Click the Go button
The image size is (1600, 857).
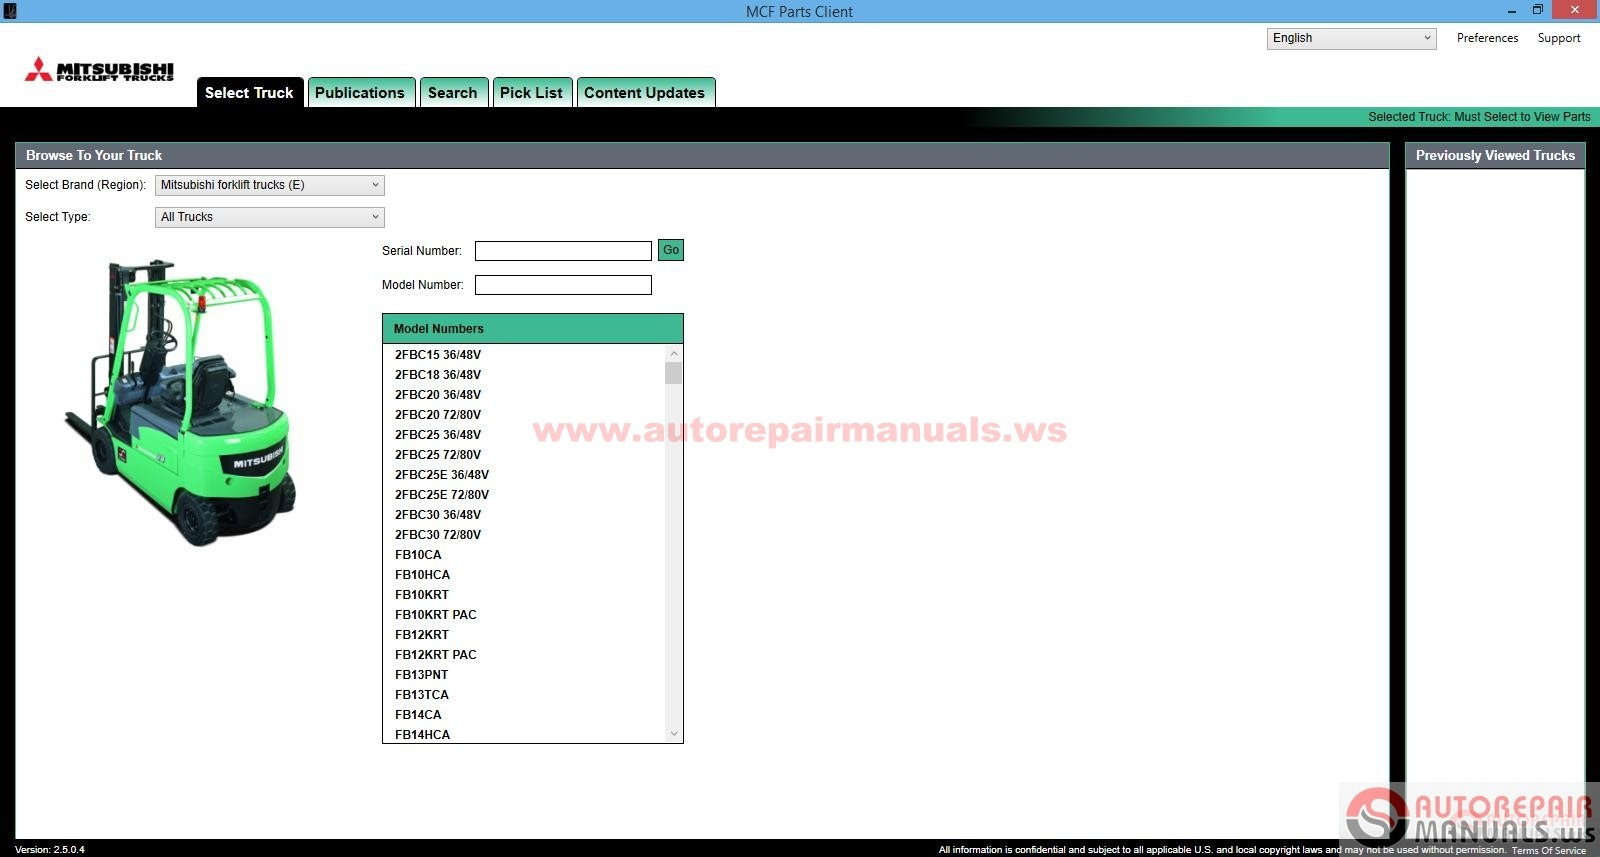click(671, 250)
